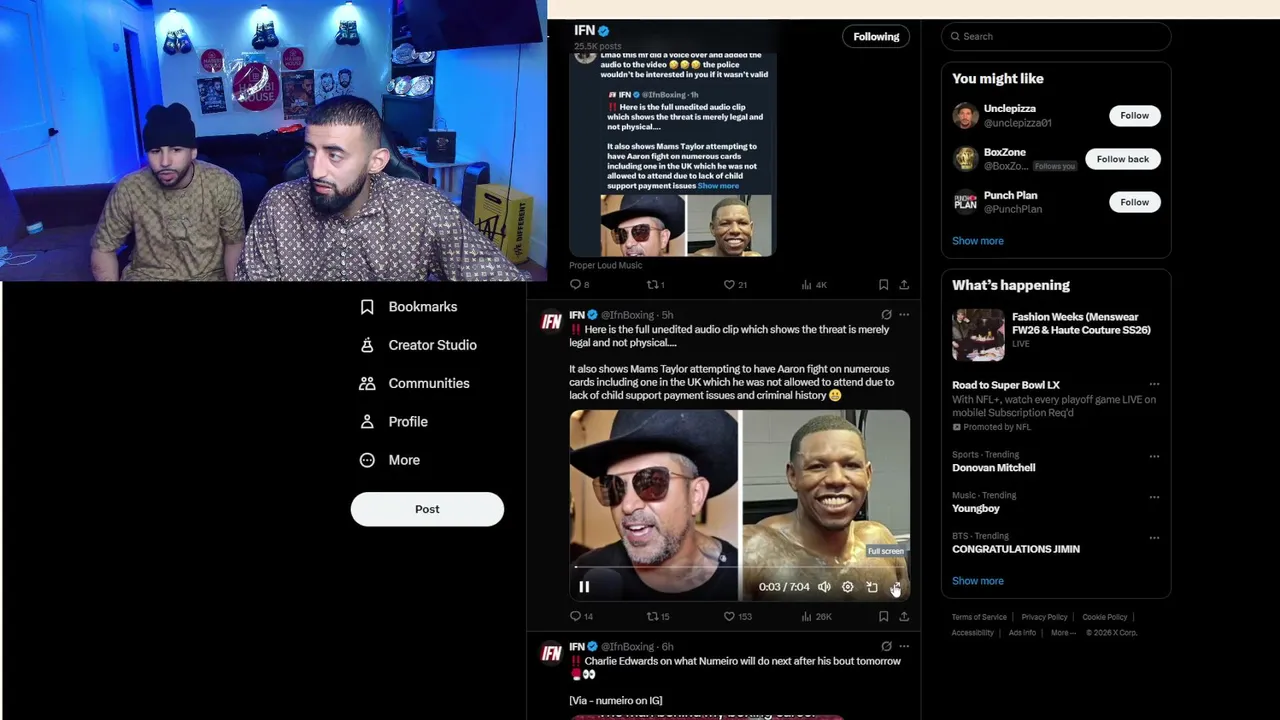Open @IfnBoxing handle on 6h post

629,647
